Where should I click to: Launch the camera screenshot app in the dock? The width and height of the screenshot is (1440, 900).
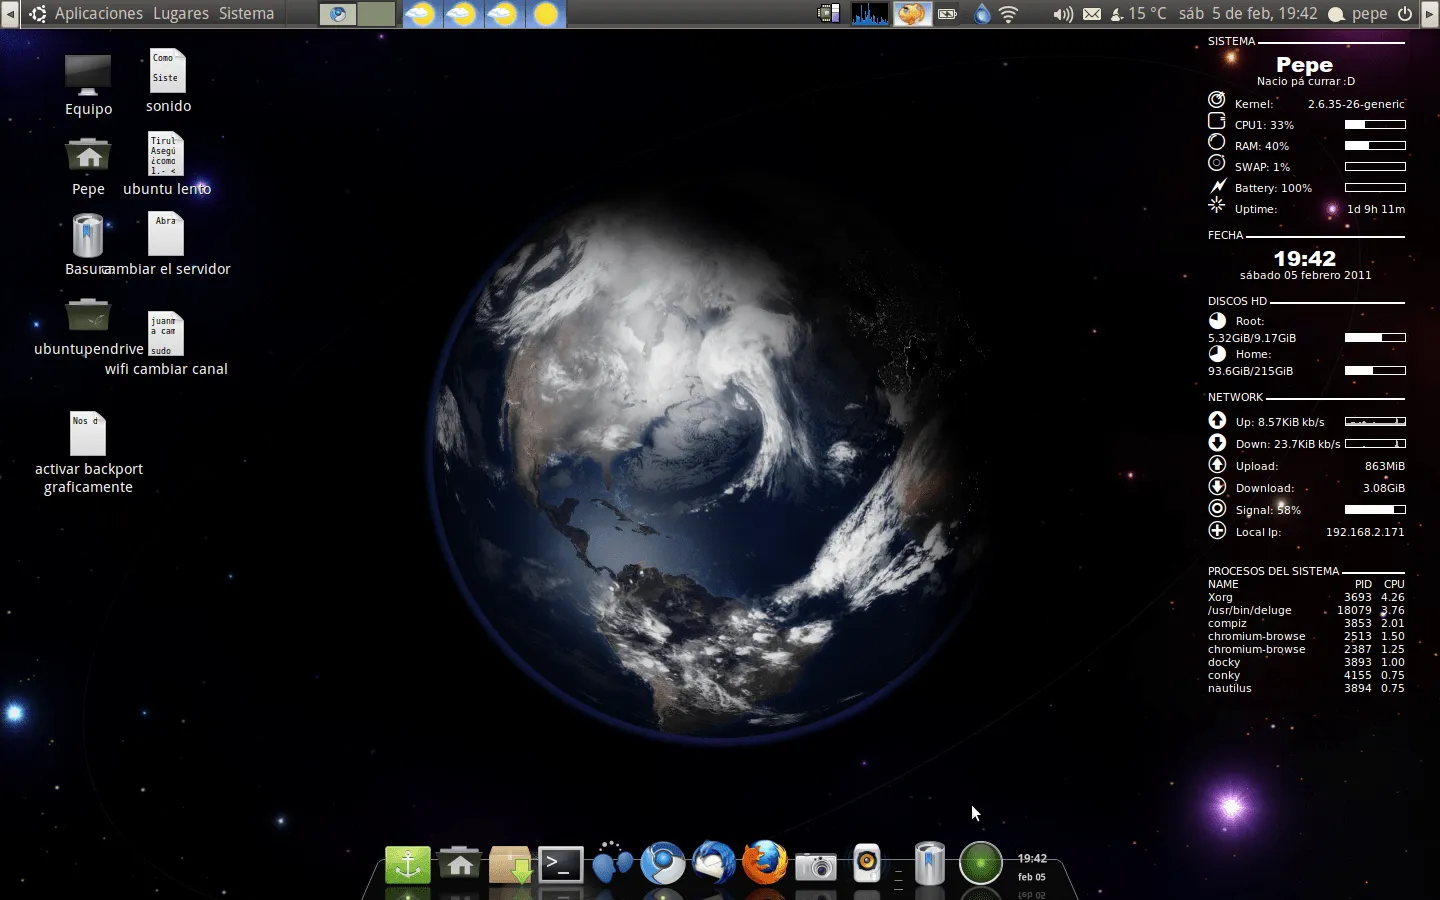tap(816, 865)
